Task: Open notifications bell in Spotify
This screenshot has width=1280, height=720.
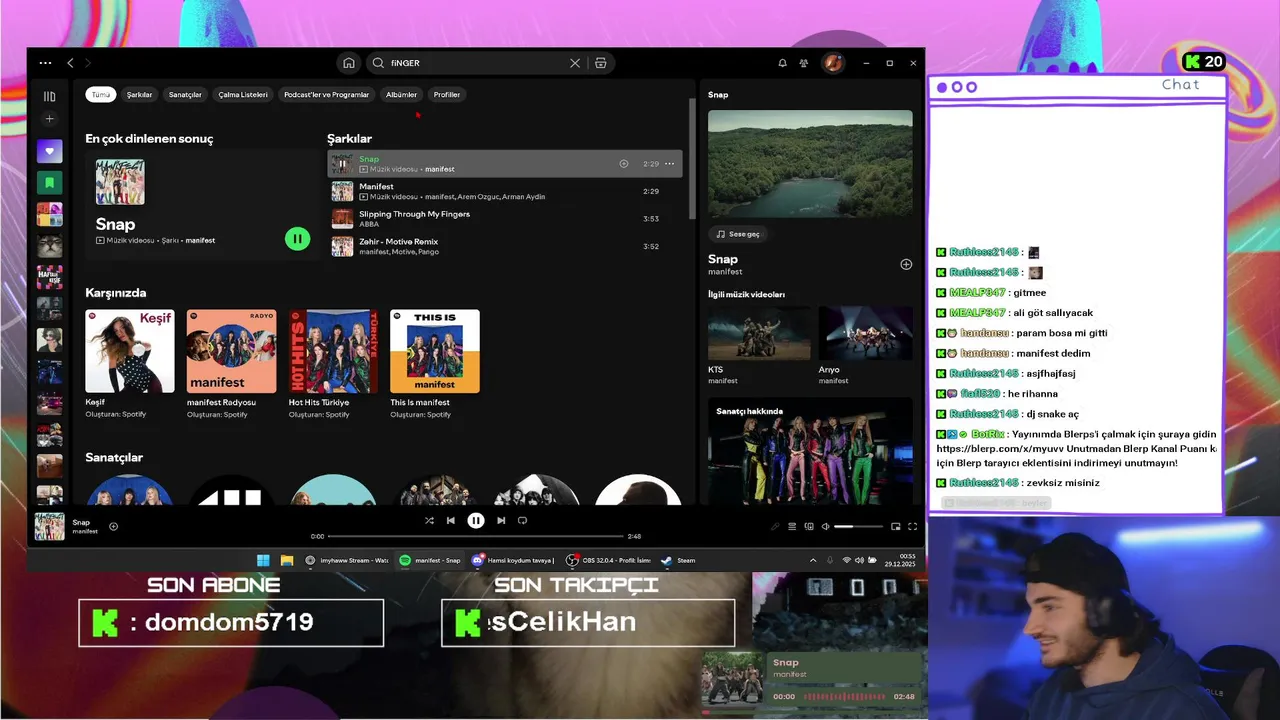Action: (782, 63)
